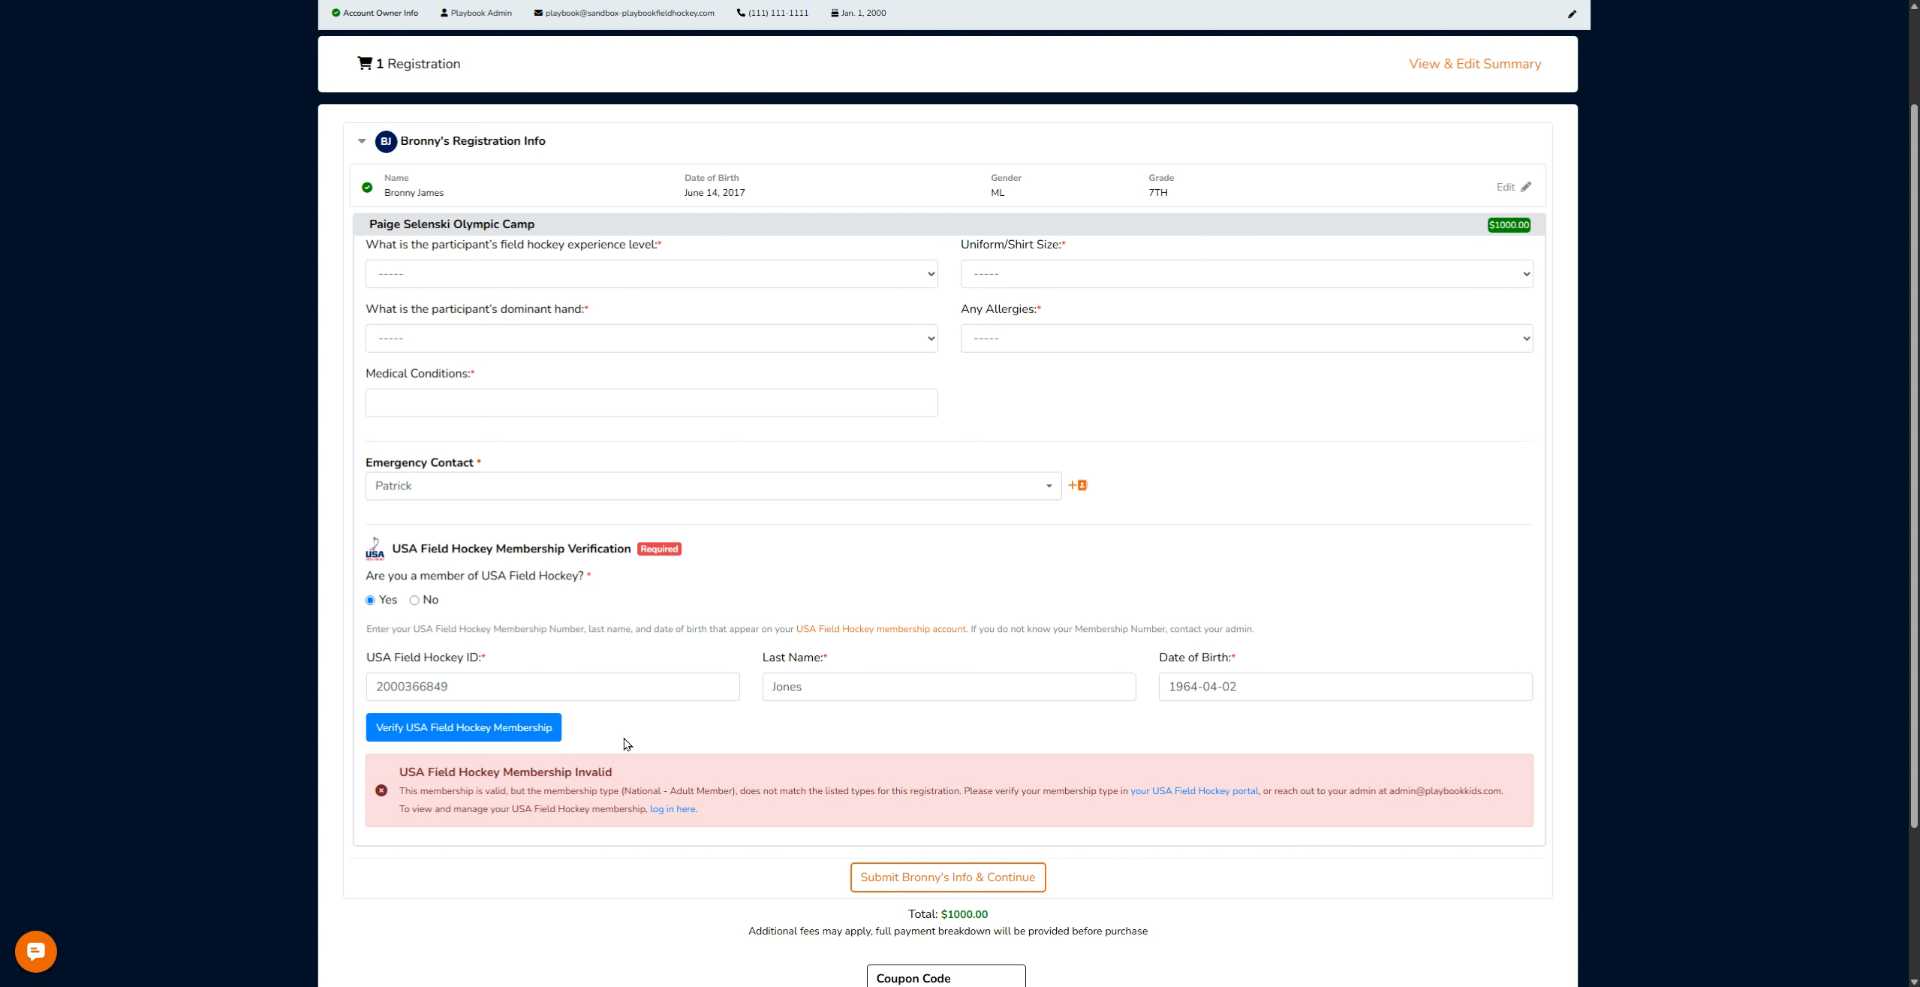Click the green check icon beside Name
The image size is (1920, 987).
coord(367,187)
